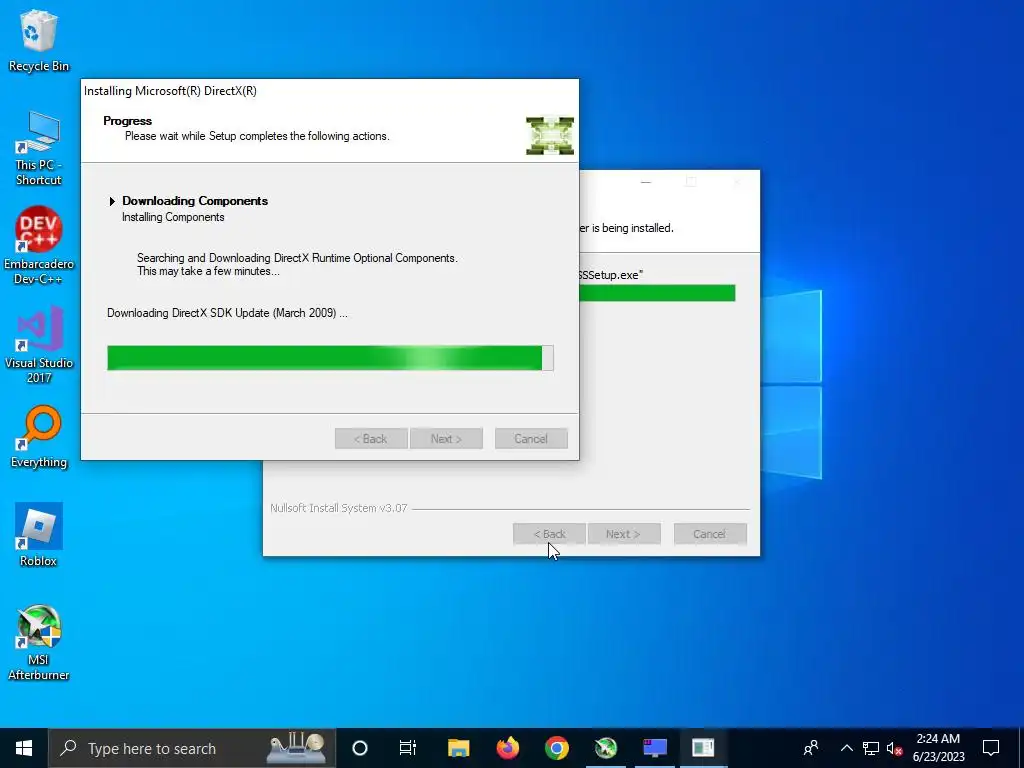
Task: Click Back in the DirectX installer
Action: point(371,439)
